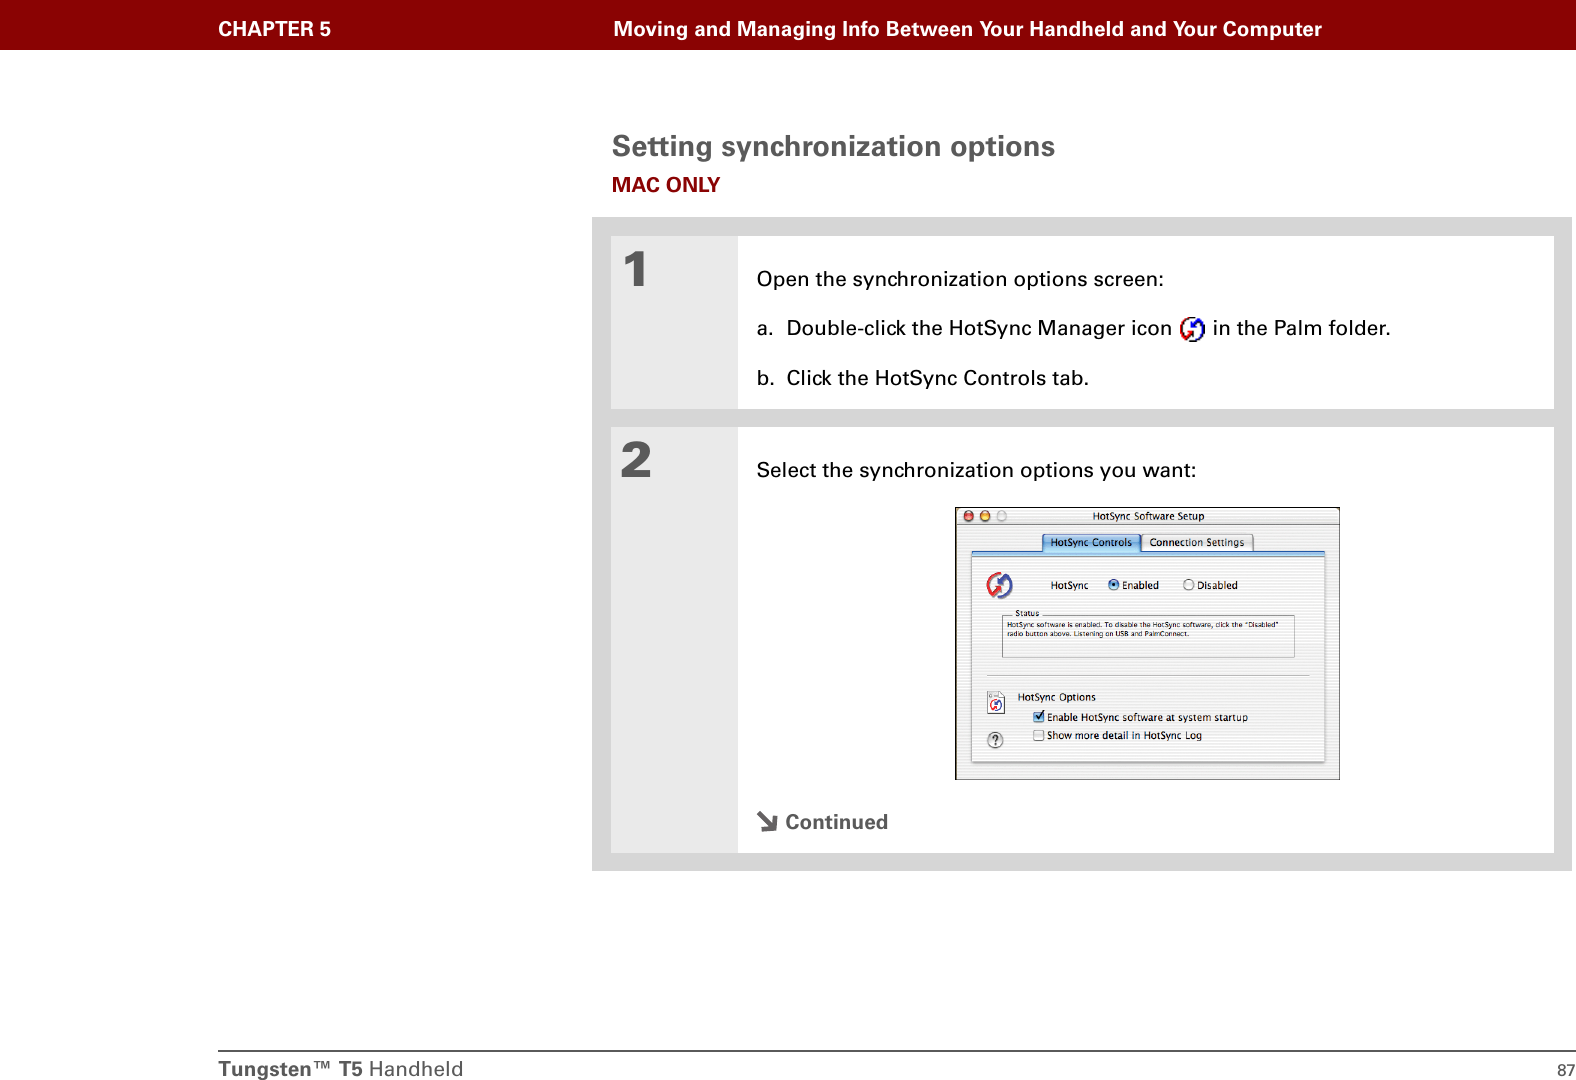Click the Click the HotSync Controls tab instruction

937,378
